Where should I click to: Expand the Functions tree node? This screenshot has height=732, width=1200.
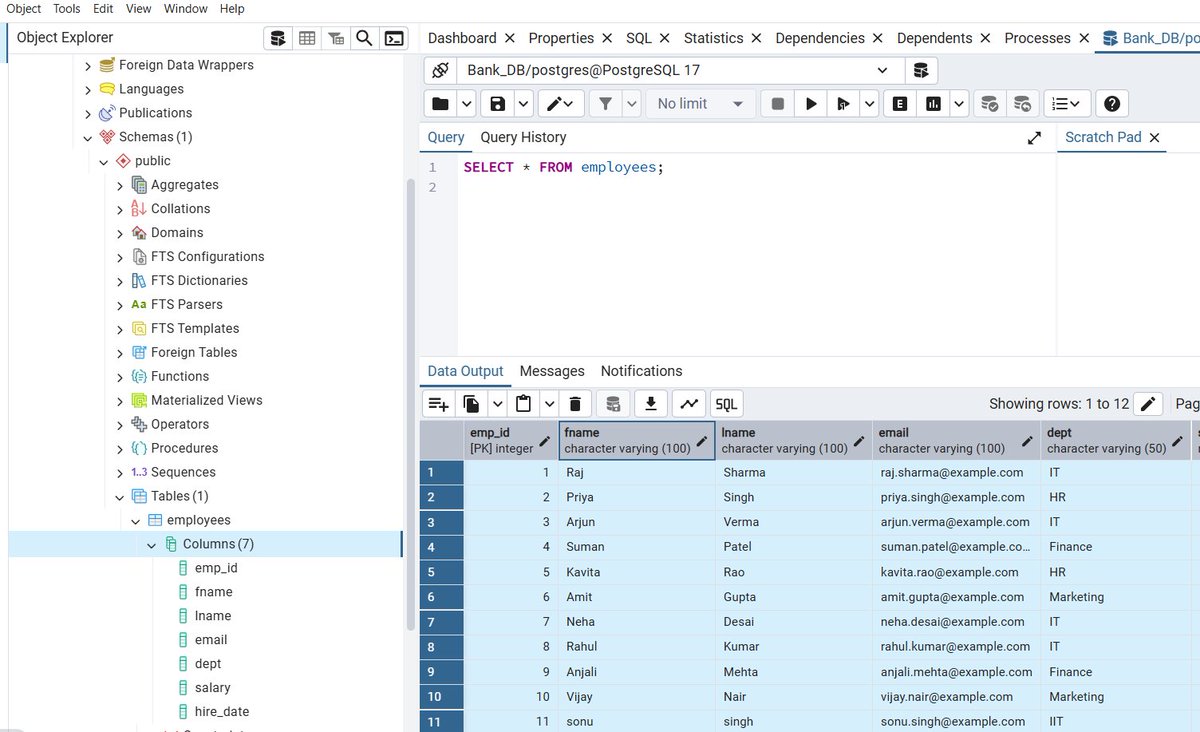coord(120,377)
